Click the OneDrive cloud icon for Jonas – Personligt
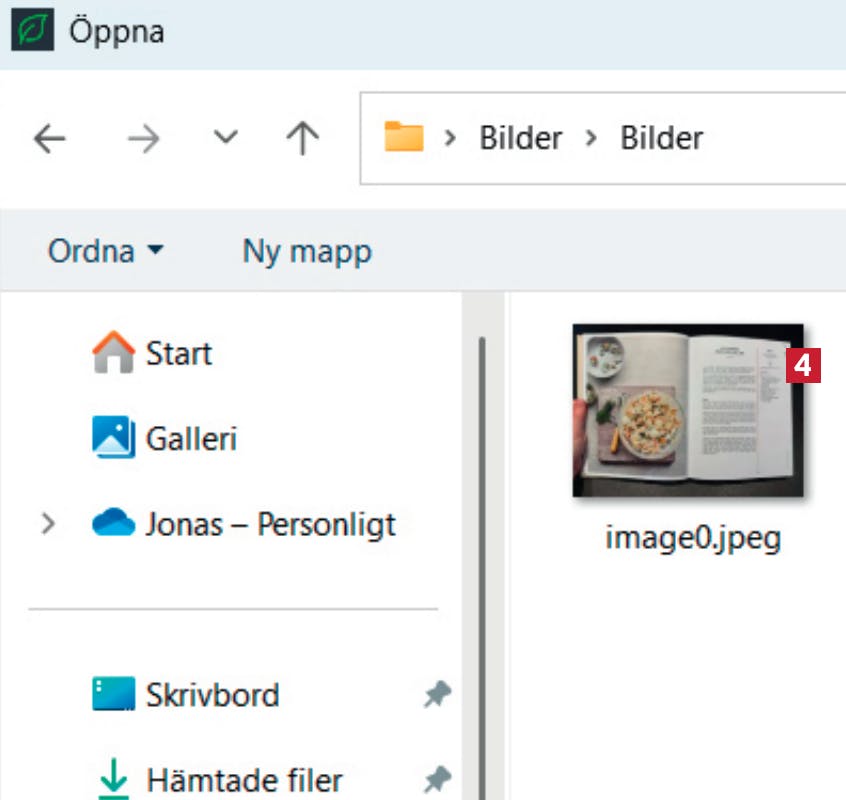Viewport: 846px width, 800px height. tap(113, 524)
